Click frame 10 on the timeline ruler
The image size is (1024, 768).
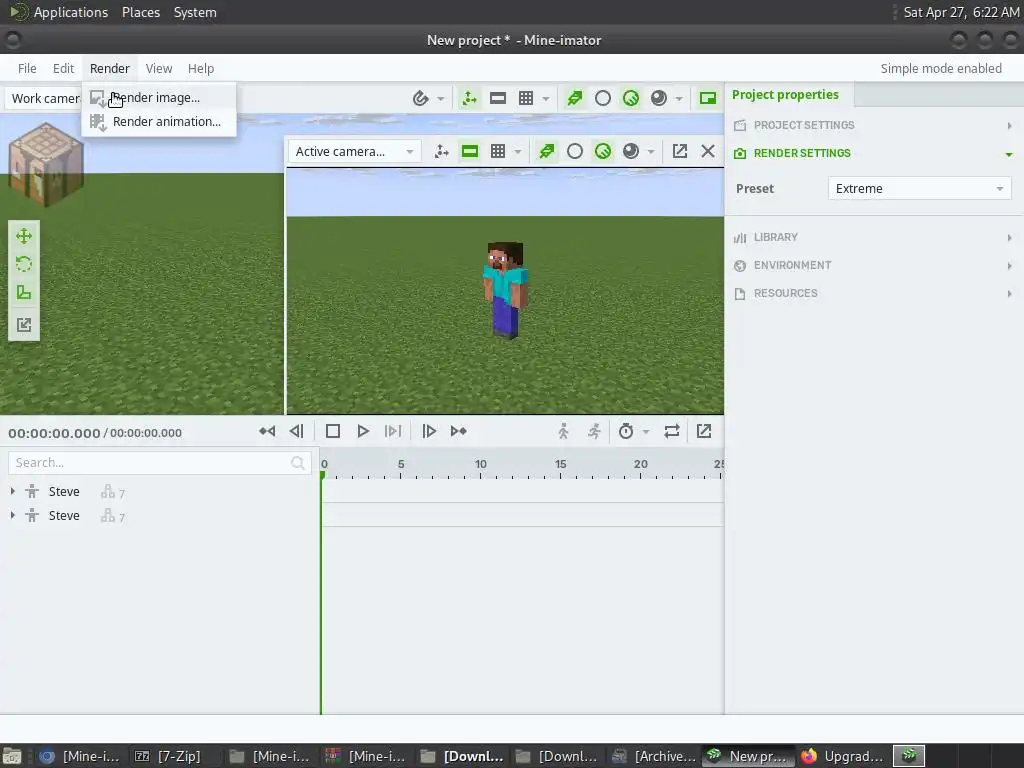point(481,464)
